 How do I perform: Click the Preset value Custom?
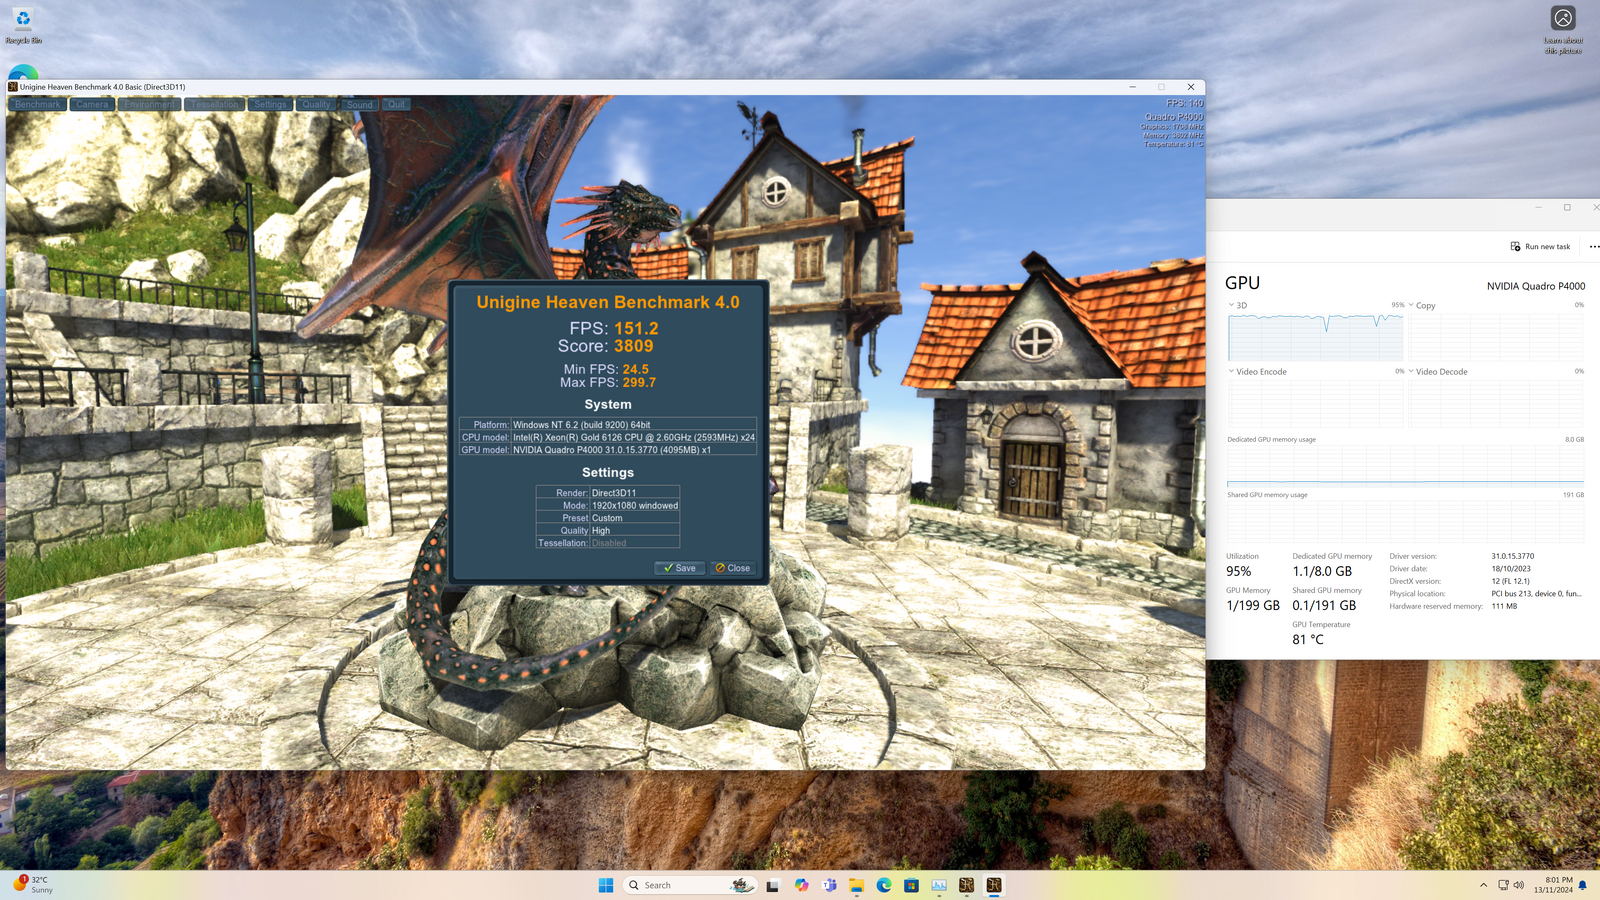coord(607,518)
